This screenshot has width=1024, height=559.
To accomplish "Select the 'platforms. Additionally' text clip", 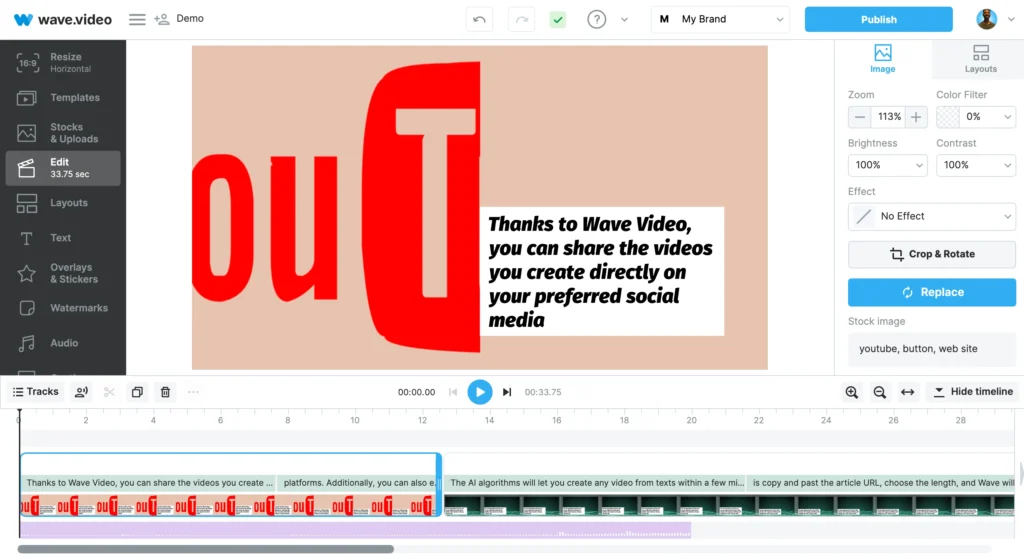I will (x=358, y=483).
